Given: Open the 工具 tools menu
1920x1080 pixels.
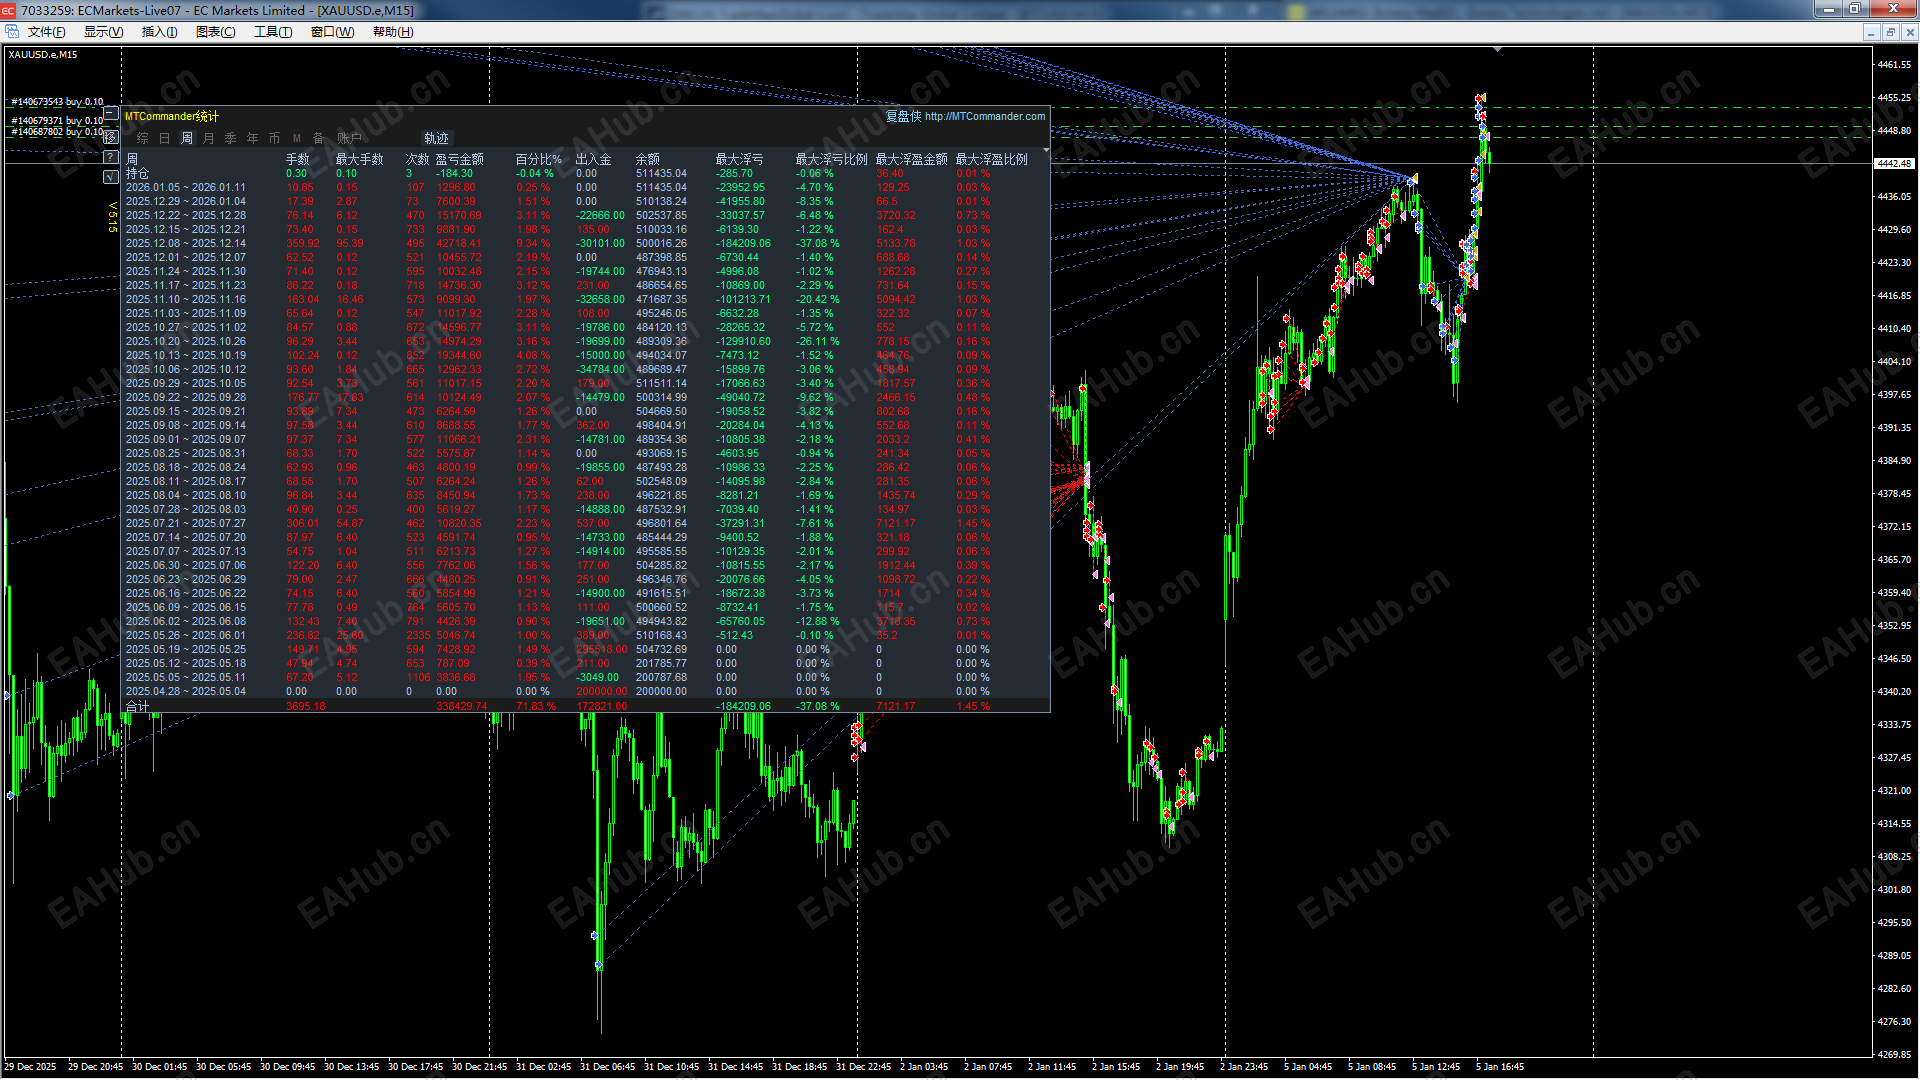Looking at the screenshot, I should 272,32.
